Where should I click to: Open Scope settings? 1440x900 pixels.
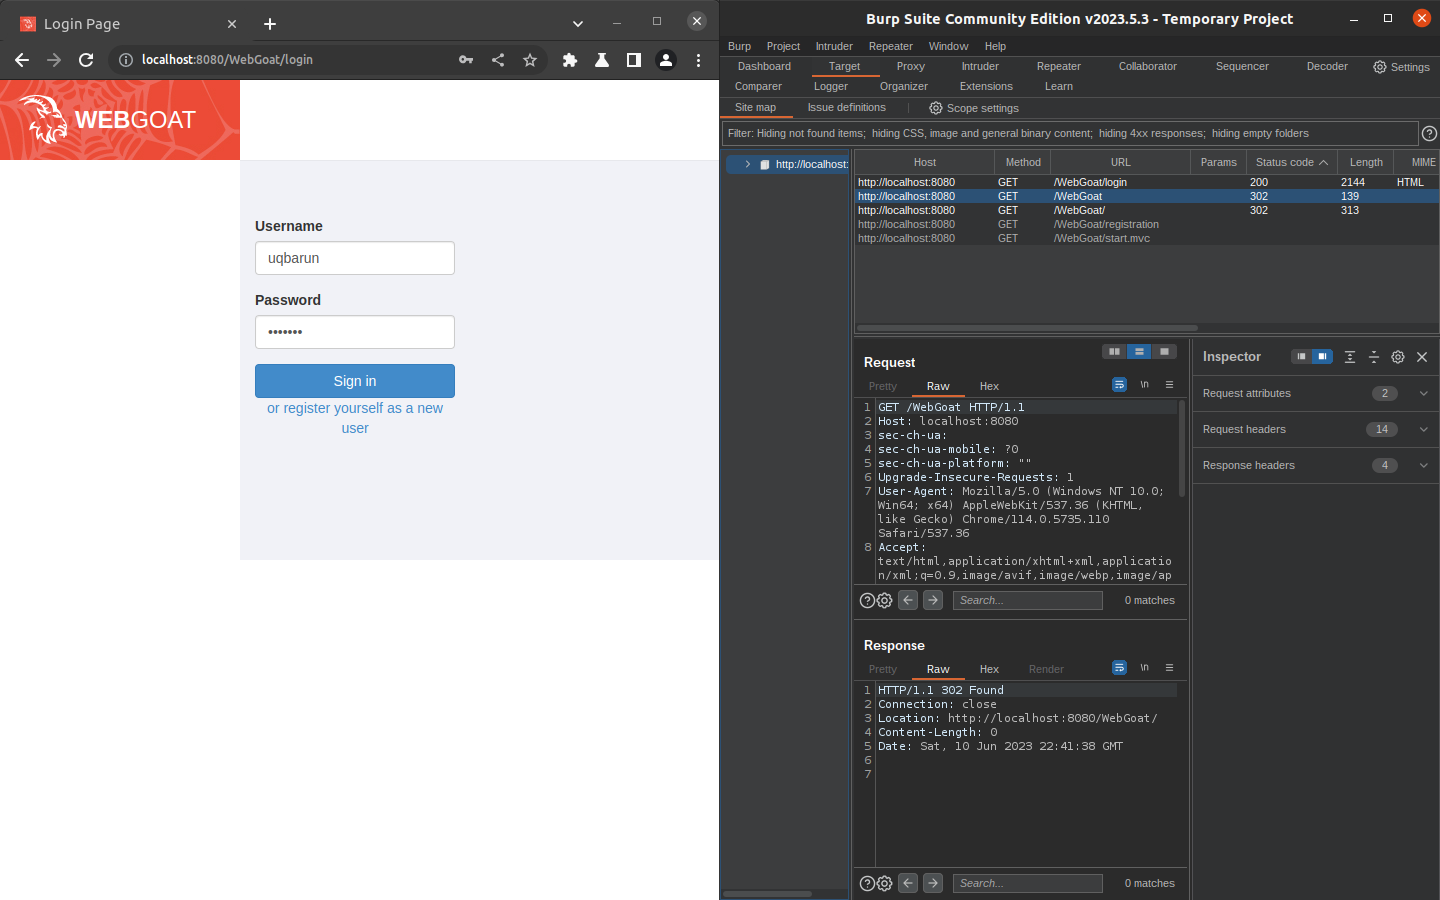974,108
